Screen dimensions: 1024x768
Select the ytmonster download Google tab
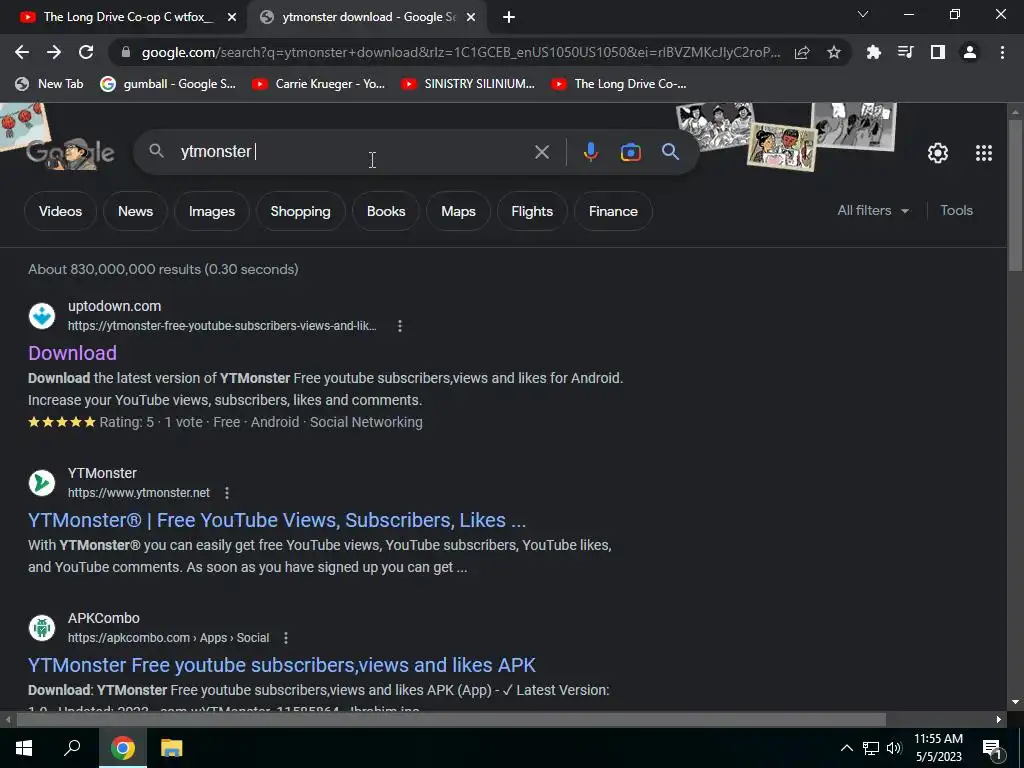(x=367, y=17)
